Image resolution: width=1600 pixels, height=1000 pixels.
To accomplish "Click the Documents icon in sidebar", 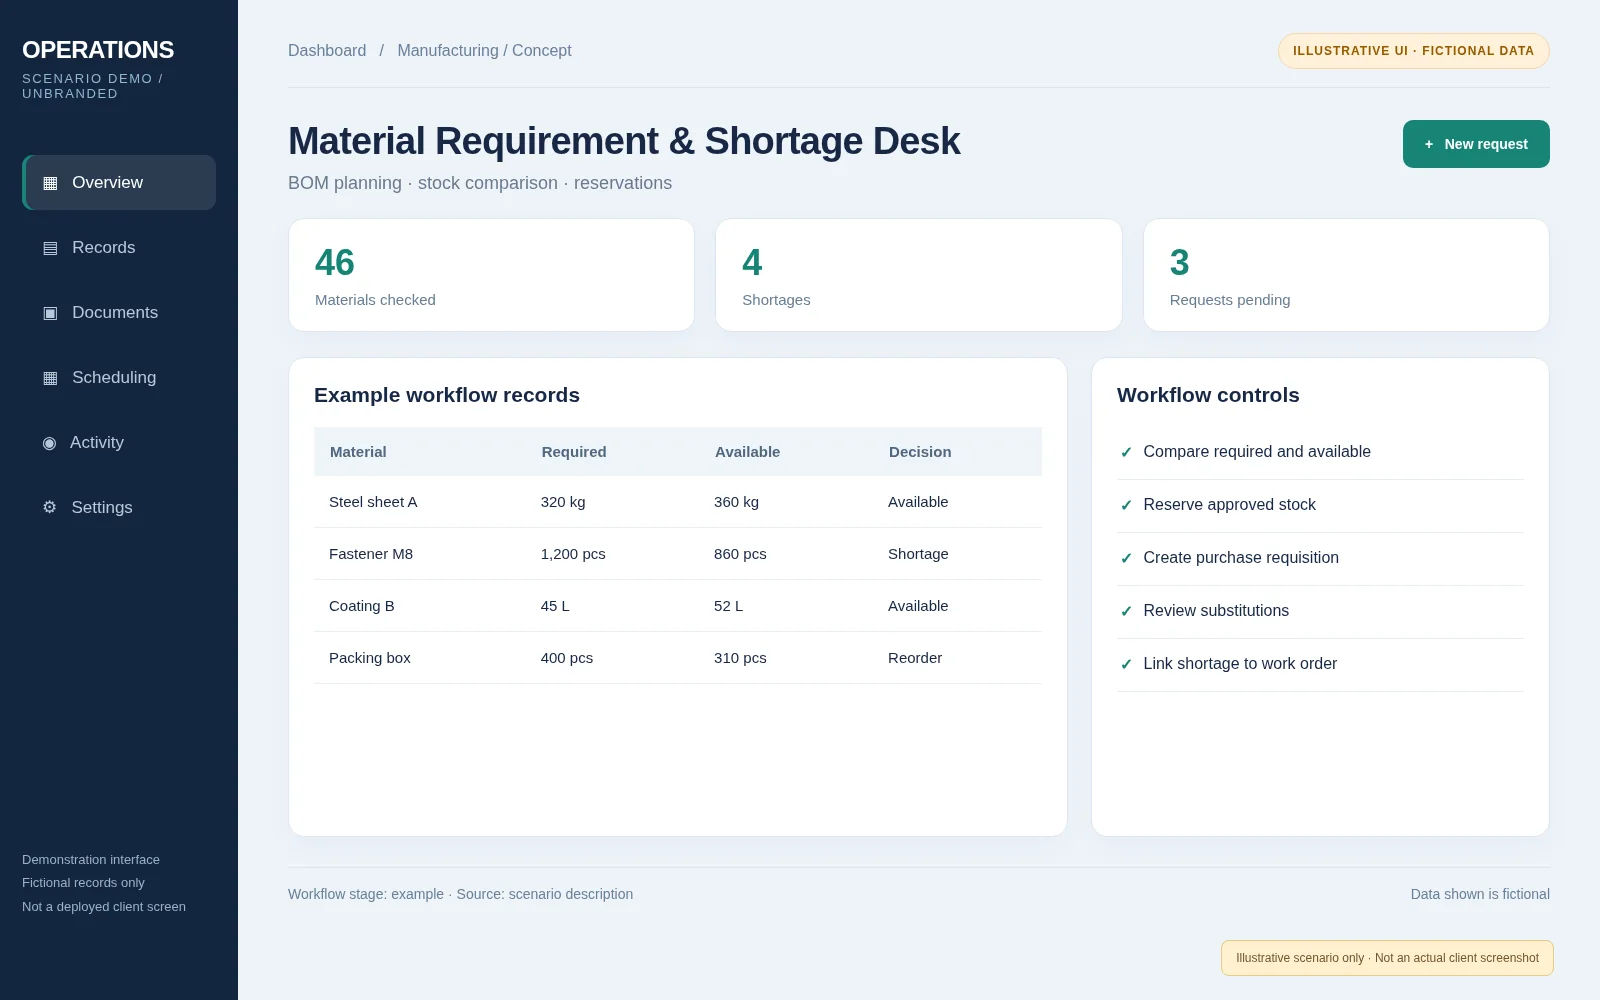I will pyautogui.click(x=50, y=313).
